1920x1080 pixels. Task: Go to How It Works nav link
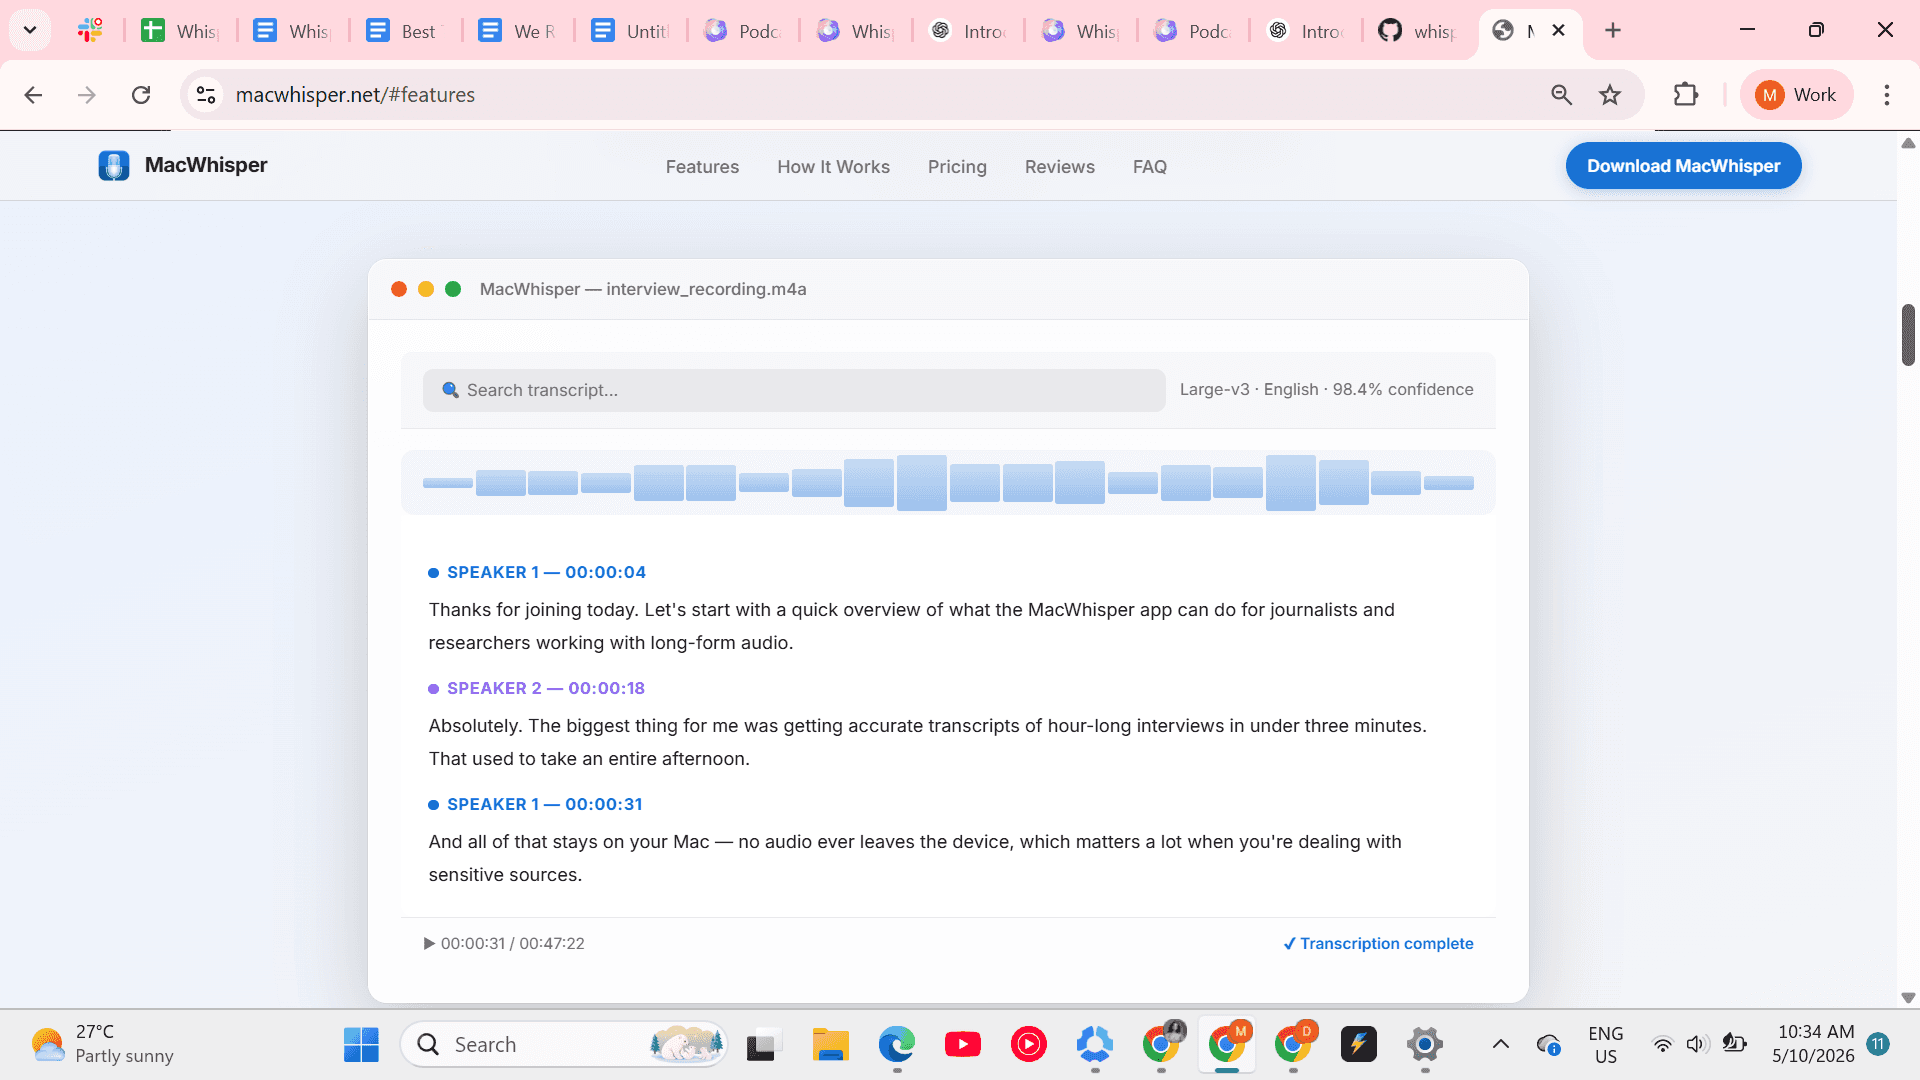tap(833, 167)
